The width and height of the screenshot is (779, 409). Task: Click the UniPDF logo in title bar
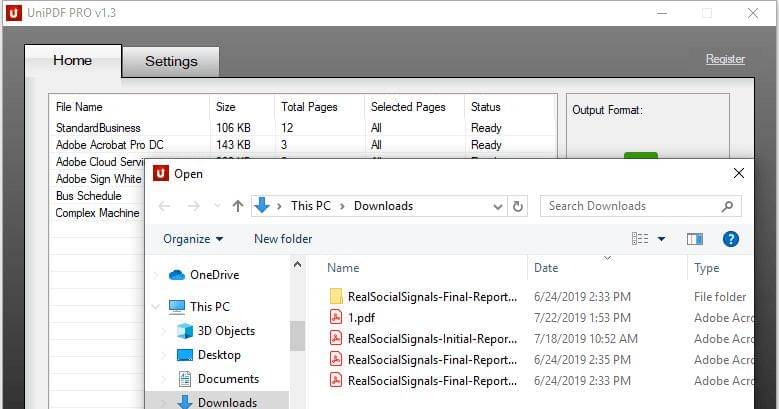[x=13, y=12]
